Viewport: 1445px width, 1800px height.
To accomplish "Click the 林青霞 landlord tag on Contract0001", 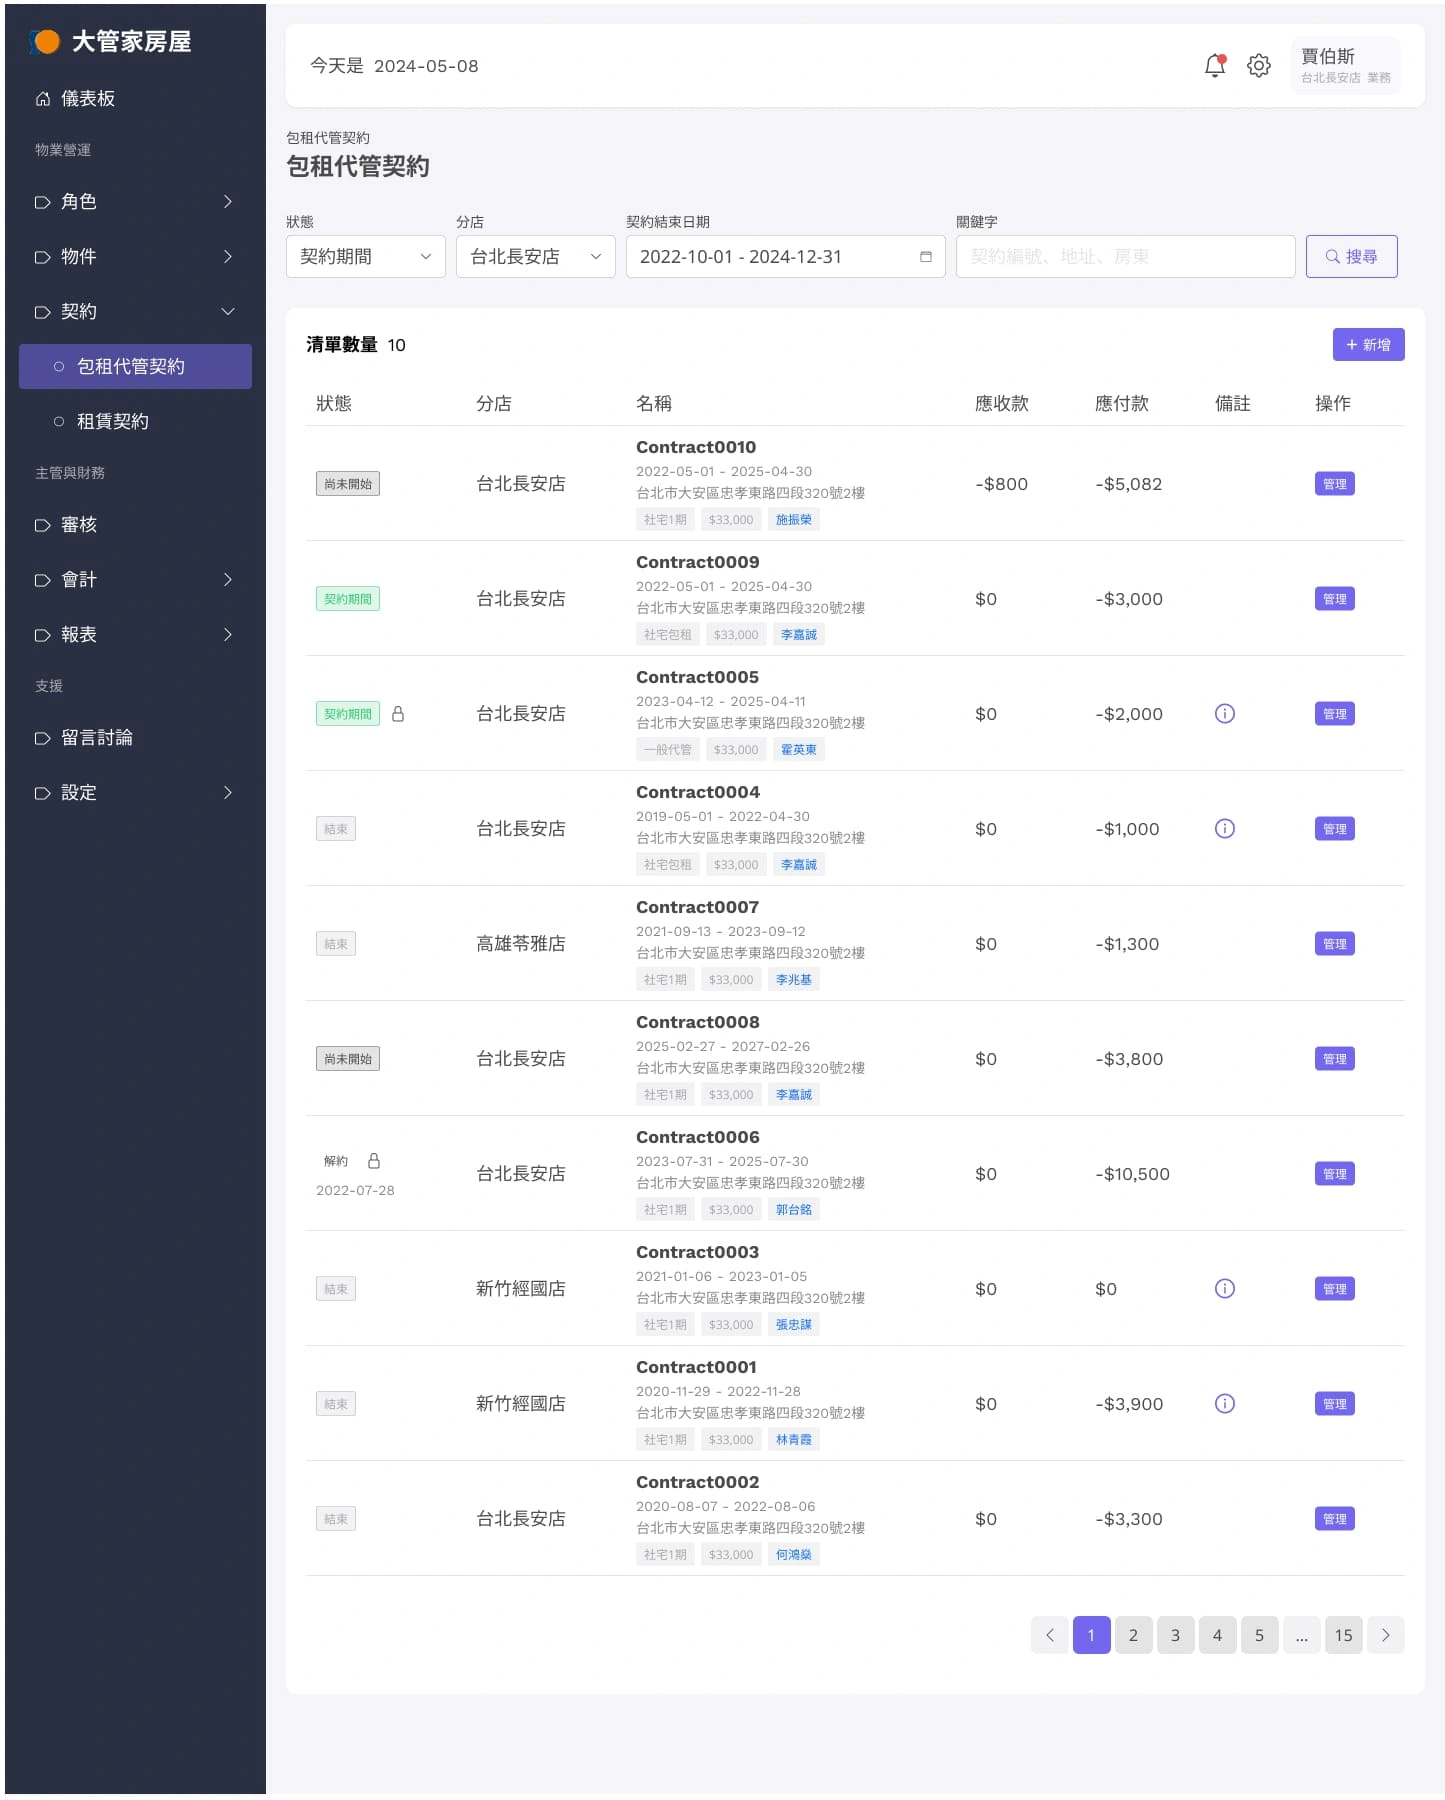I will coord(793,1440).
